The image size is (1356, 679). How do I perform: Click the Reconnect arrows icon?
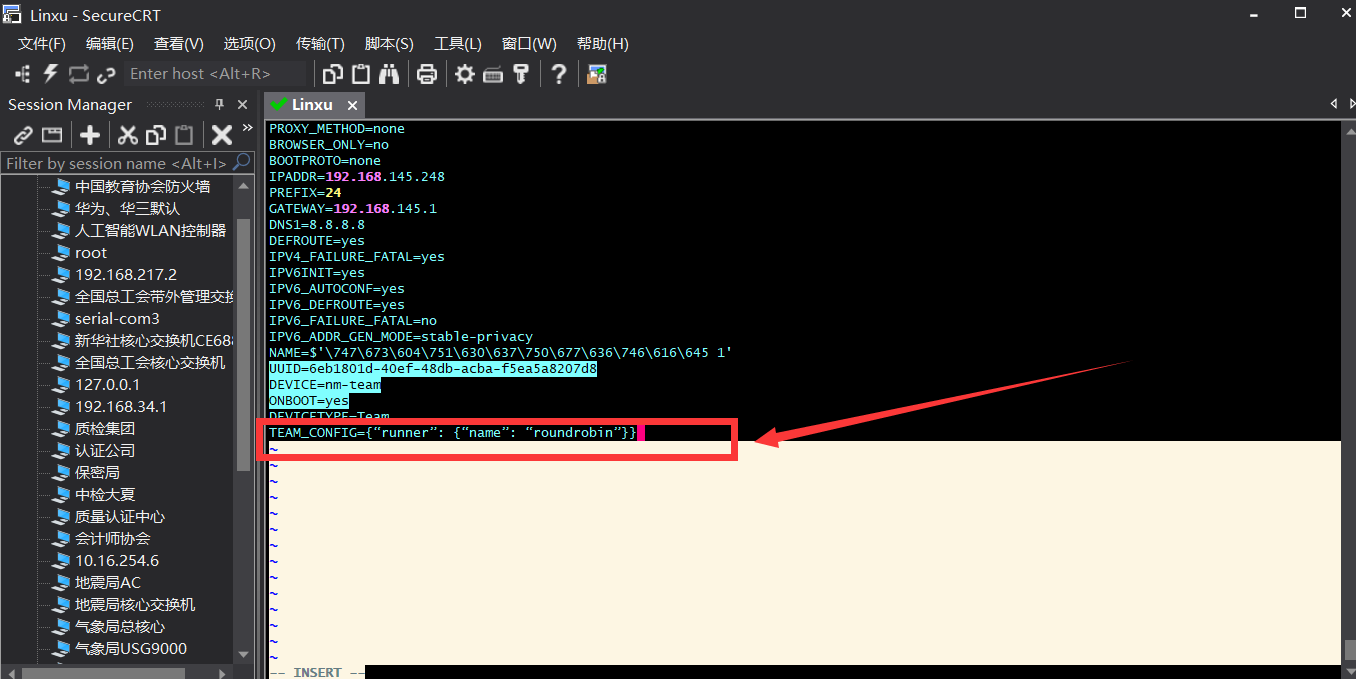(x=79, y=74)
